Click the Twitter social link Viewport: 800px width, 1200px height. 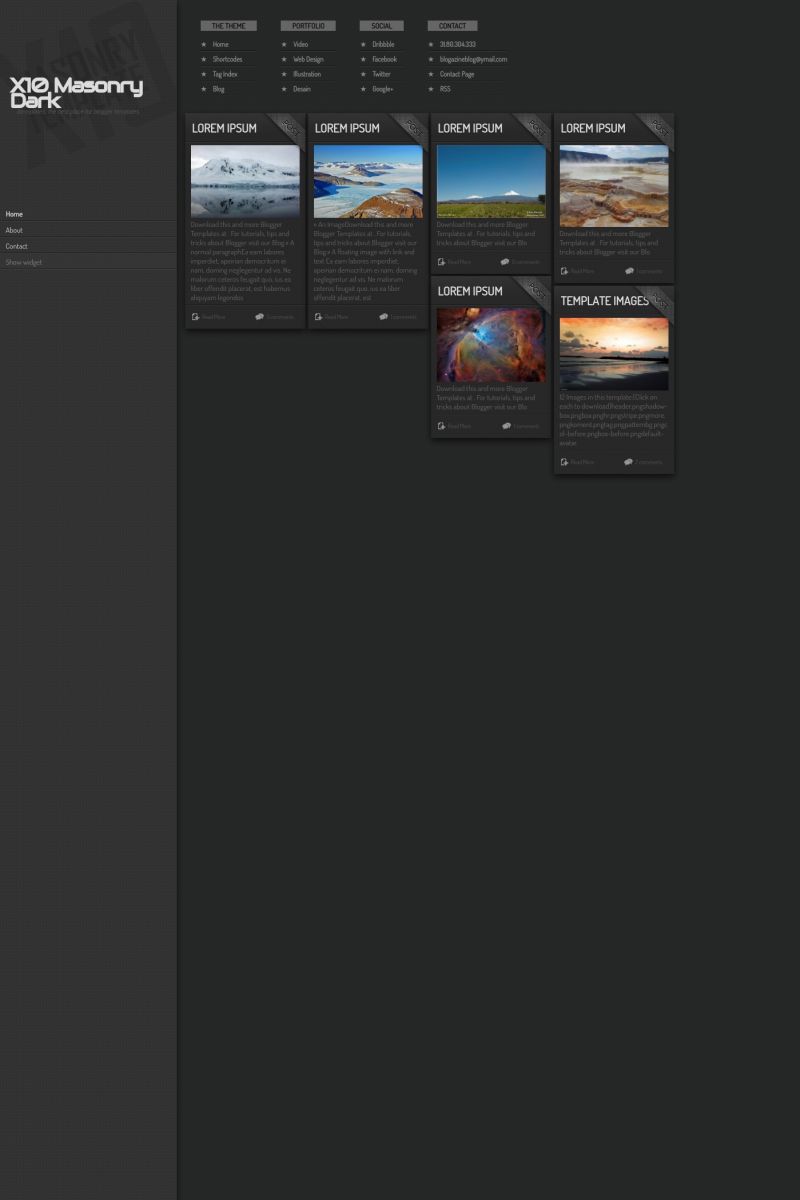(381, 74)
